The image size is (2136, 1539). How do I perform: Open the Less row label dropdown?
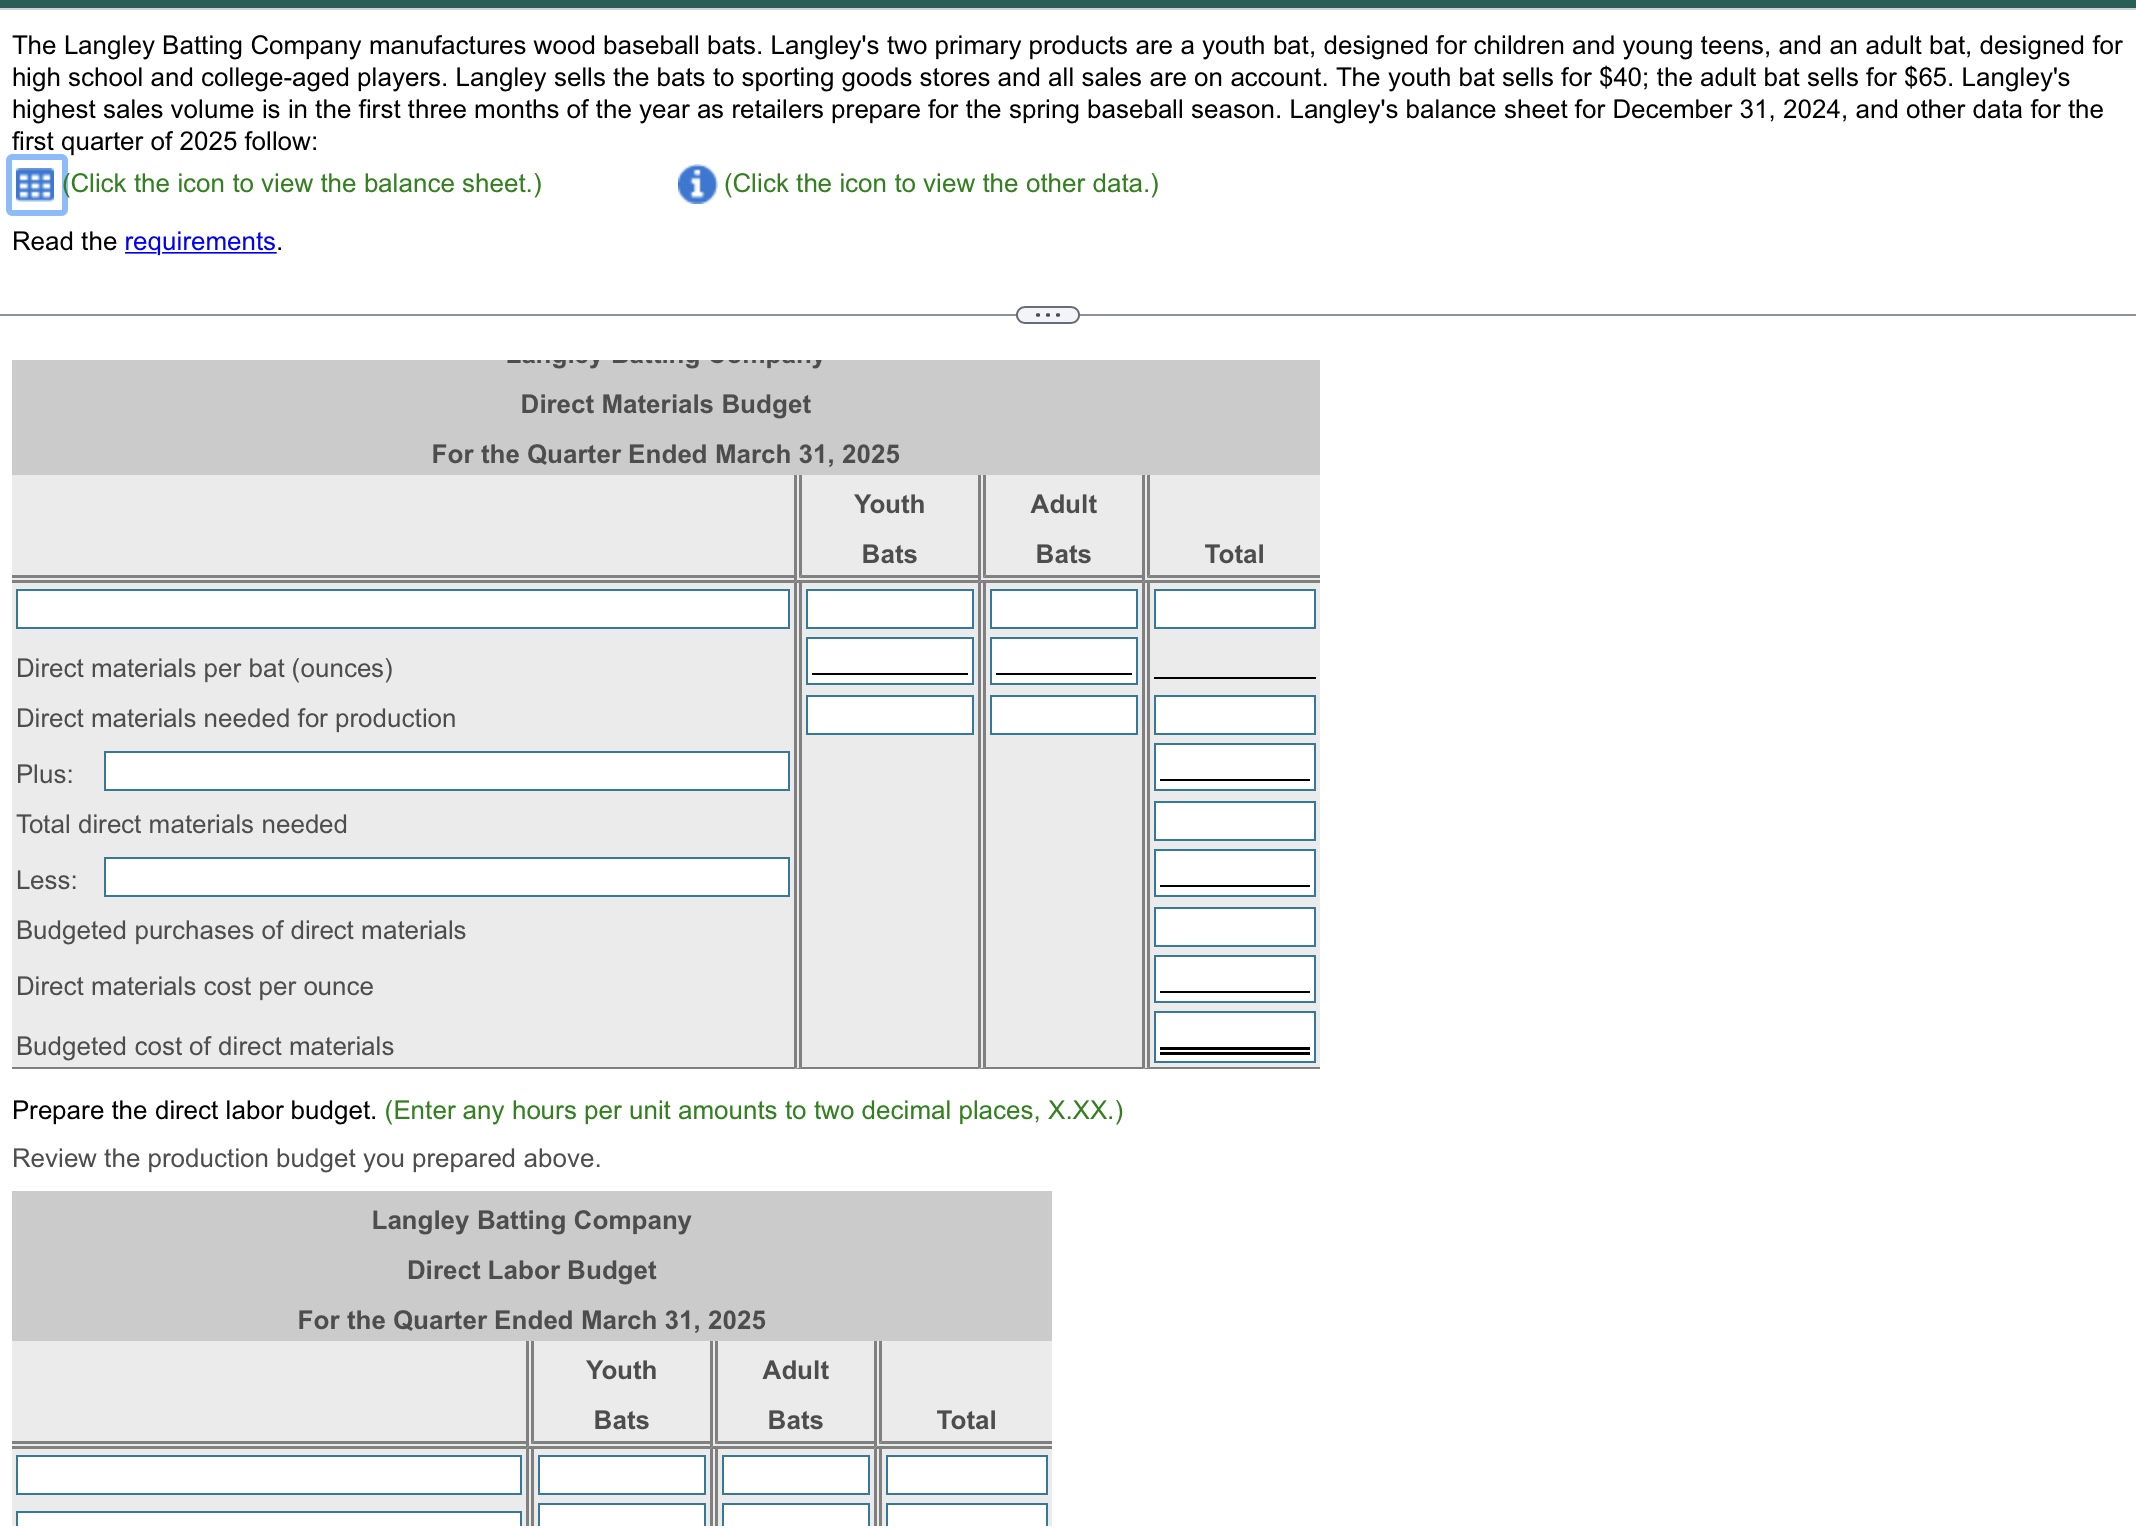tap(446, 879)
